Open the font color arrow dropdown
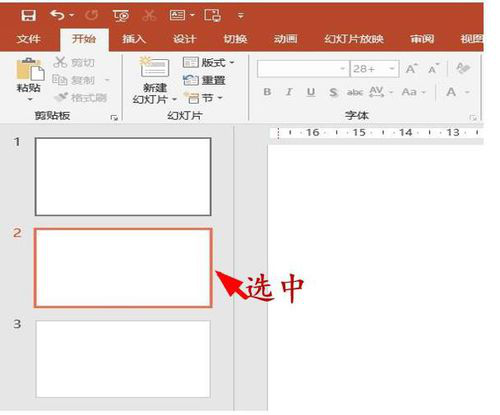 tap(467, 92)
